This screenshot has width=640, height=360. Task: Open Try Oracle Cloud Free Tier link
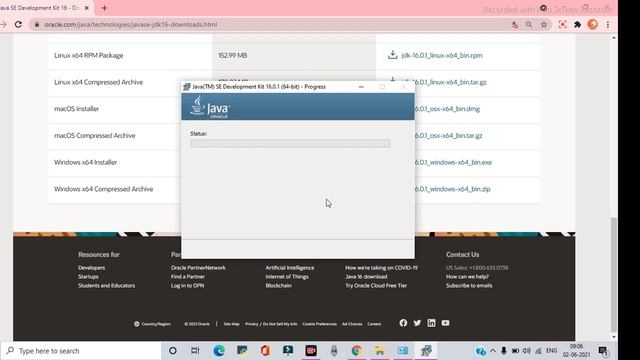point(376,286)
